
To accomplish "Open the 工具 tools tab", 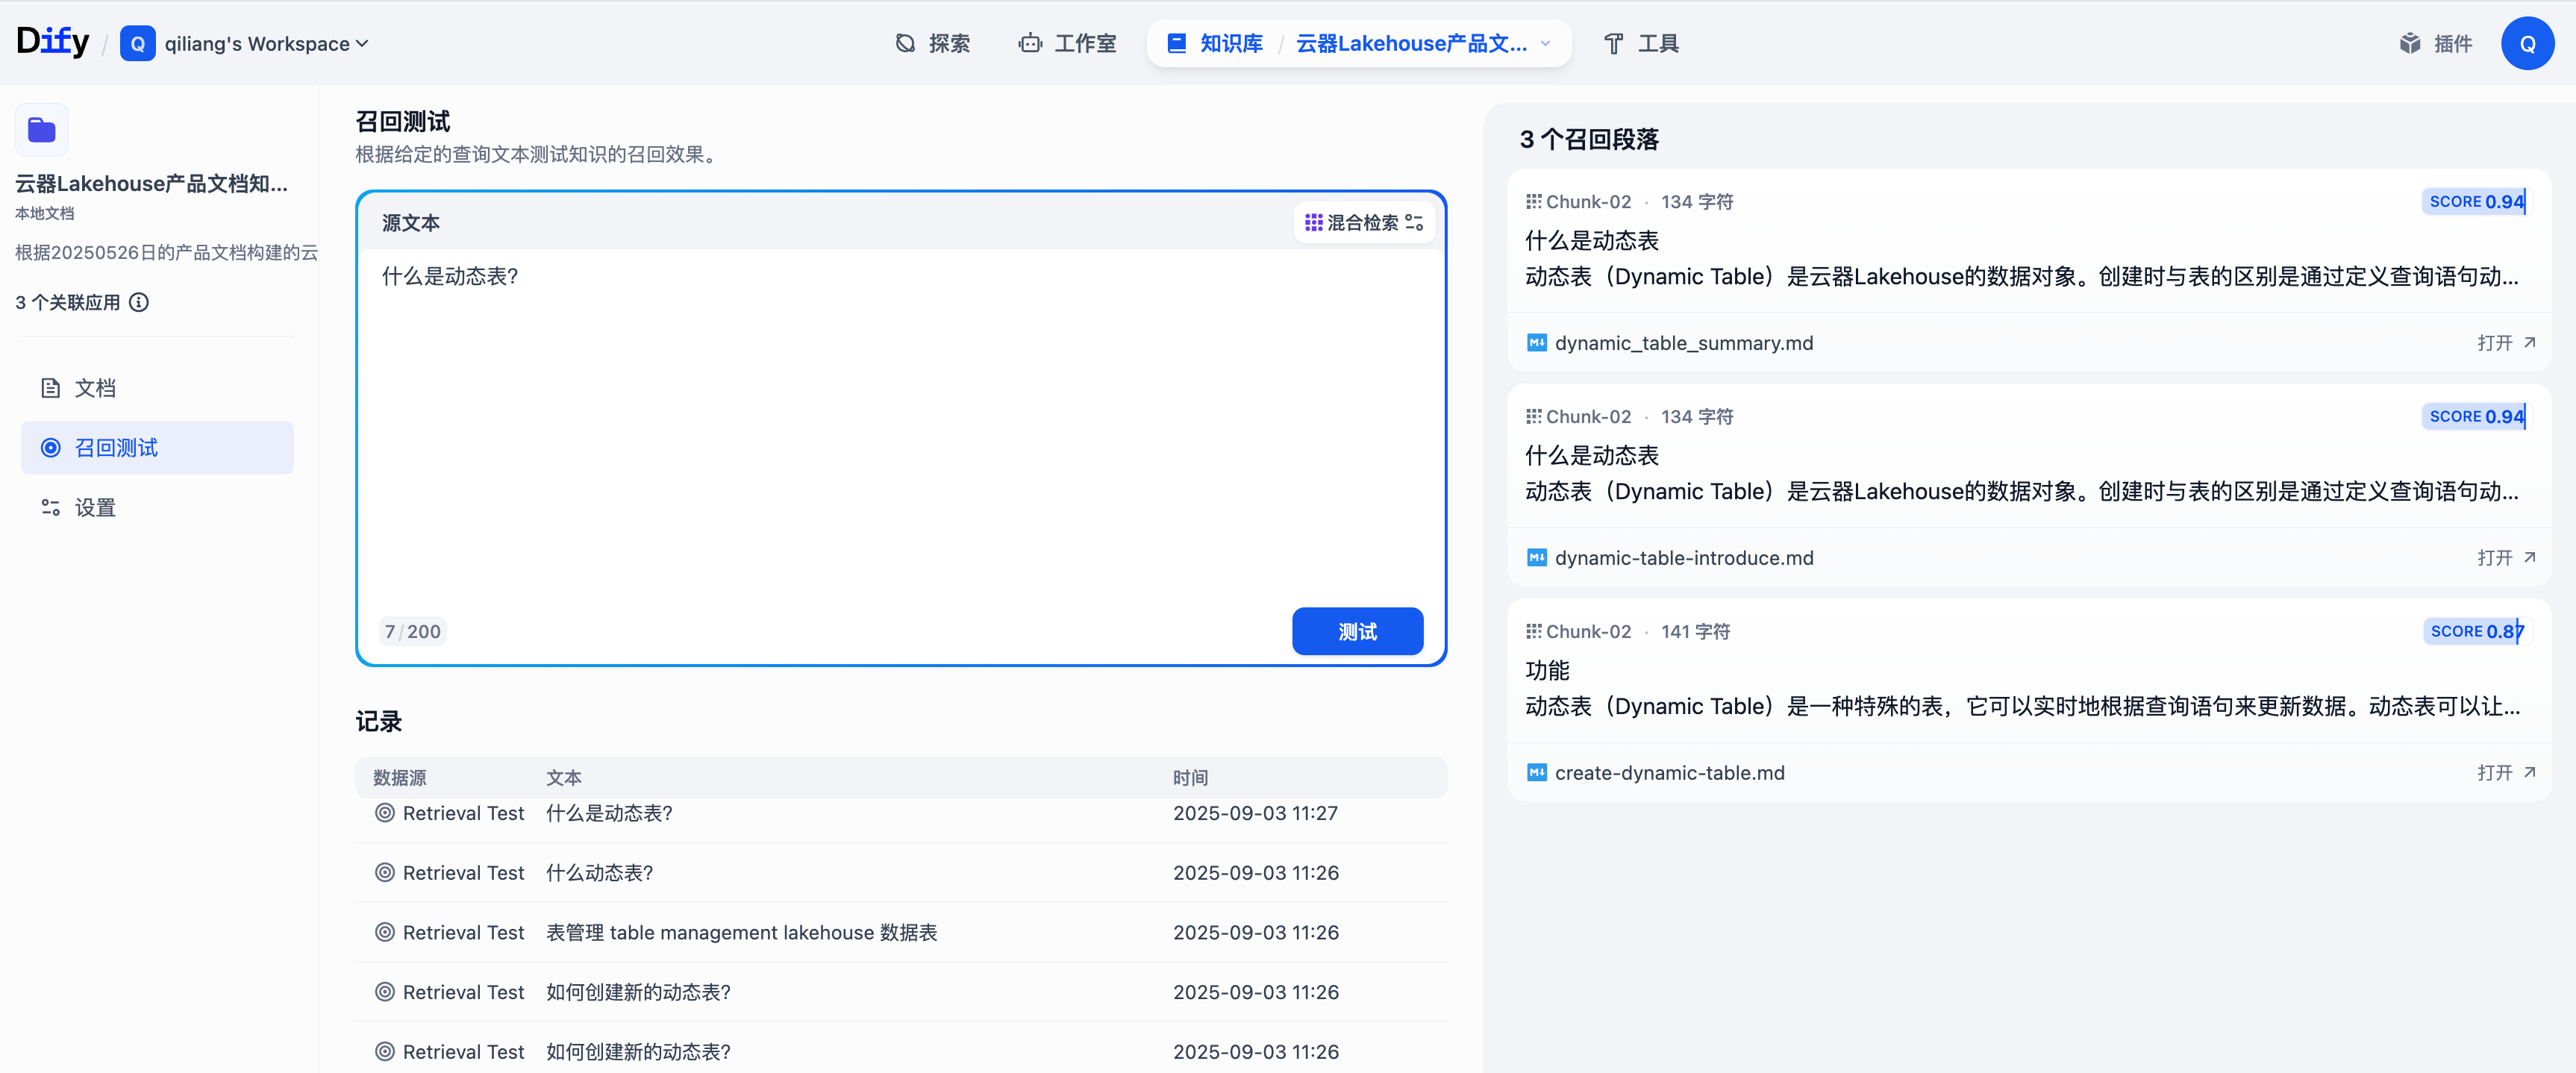I will (1641, 44).
